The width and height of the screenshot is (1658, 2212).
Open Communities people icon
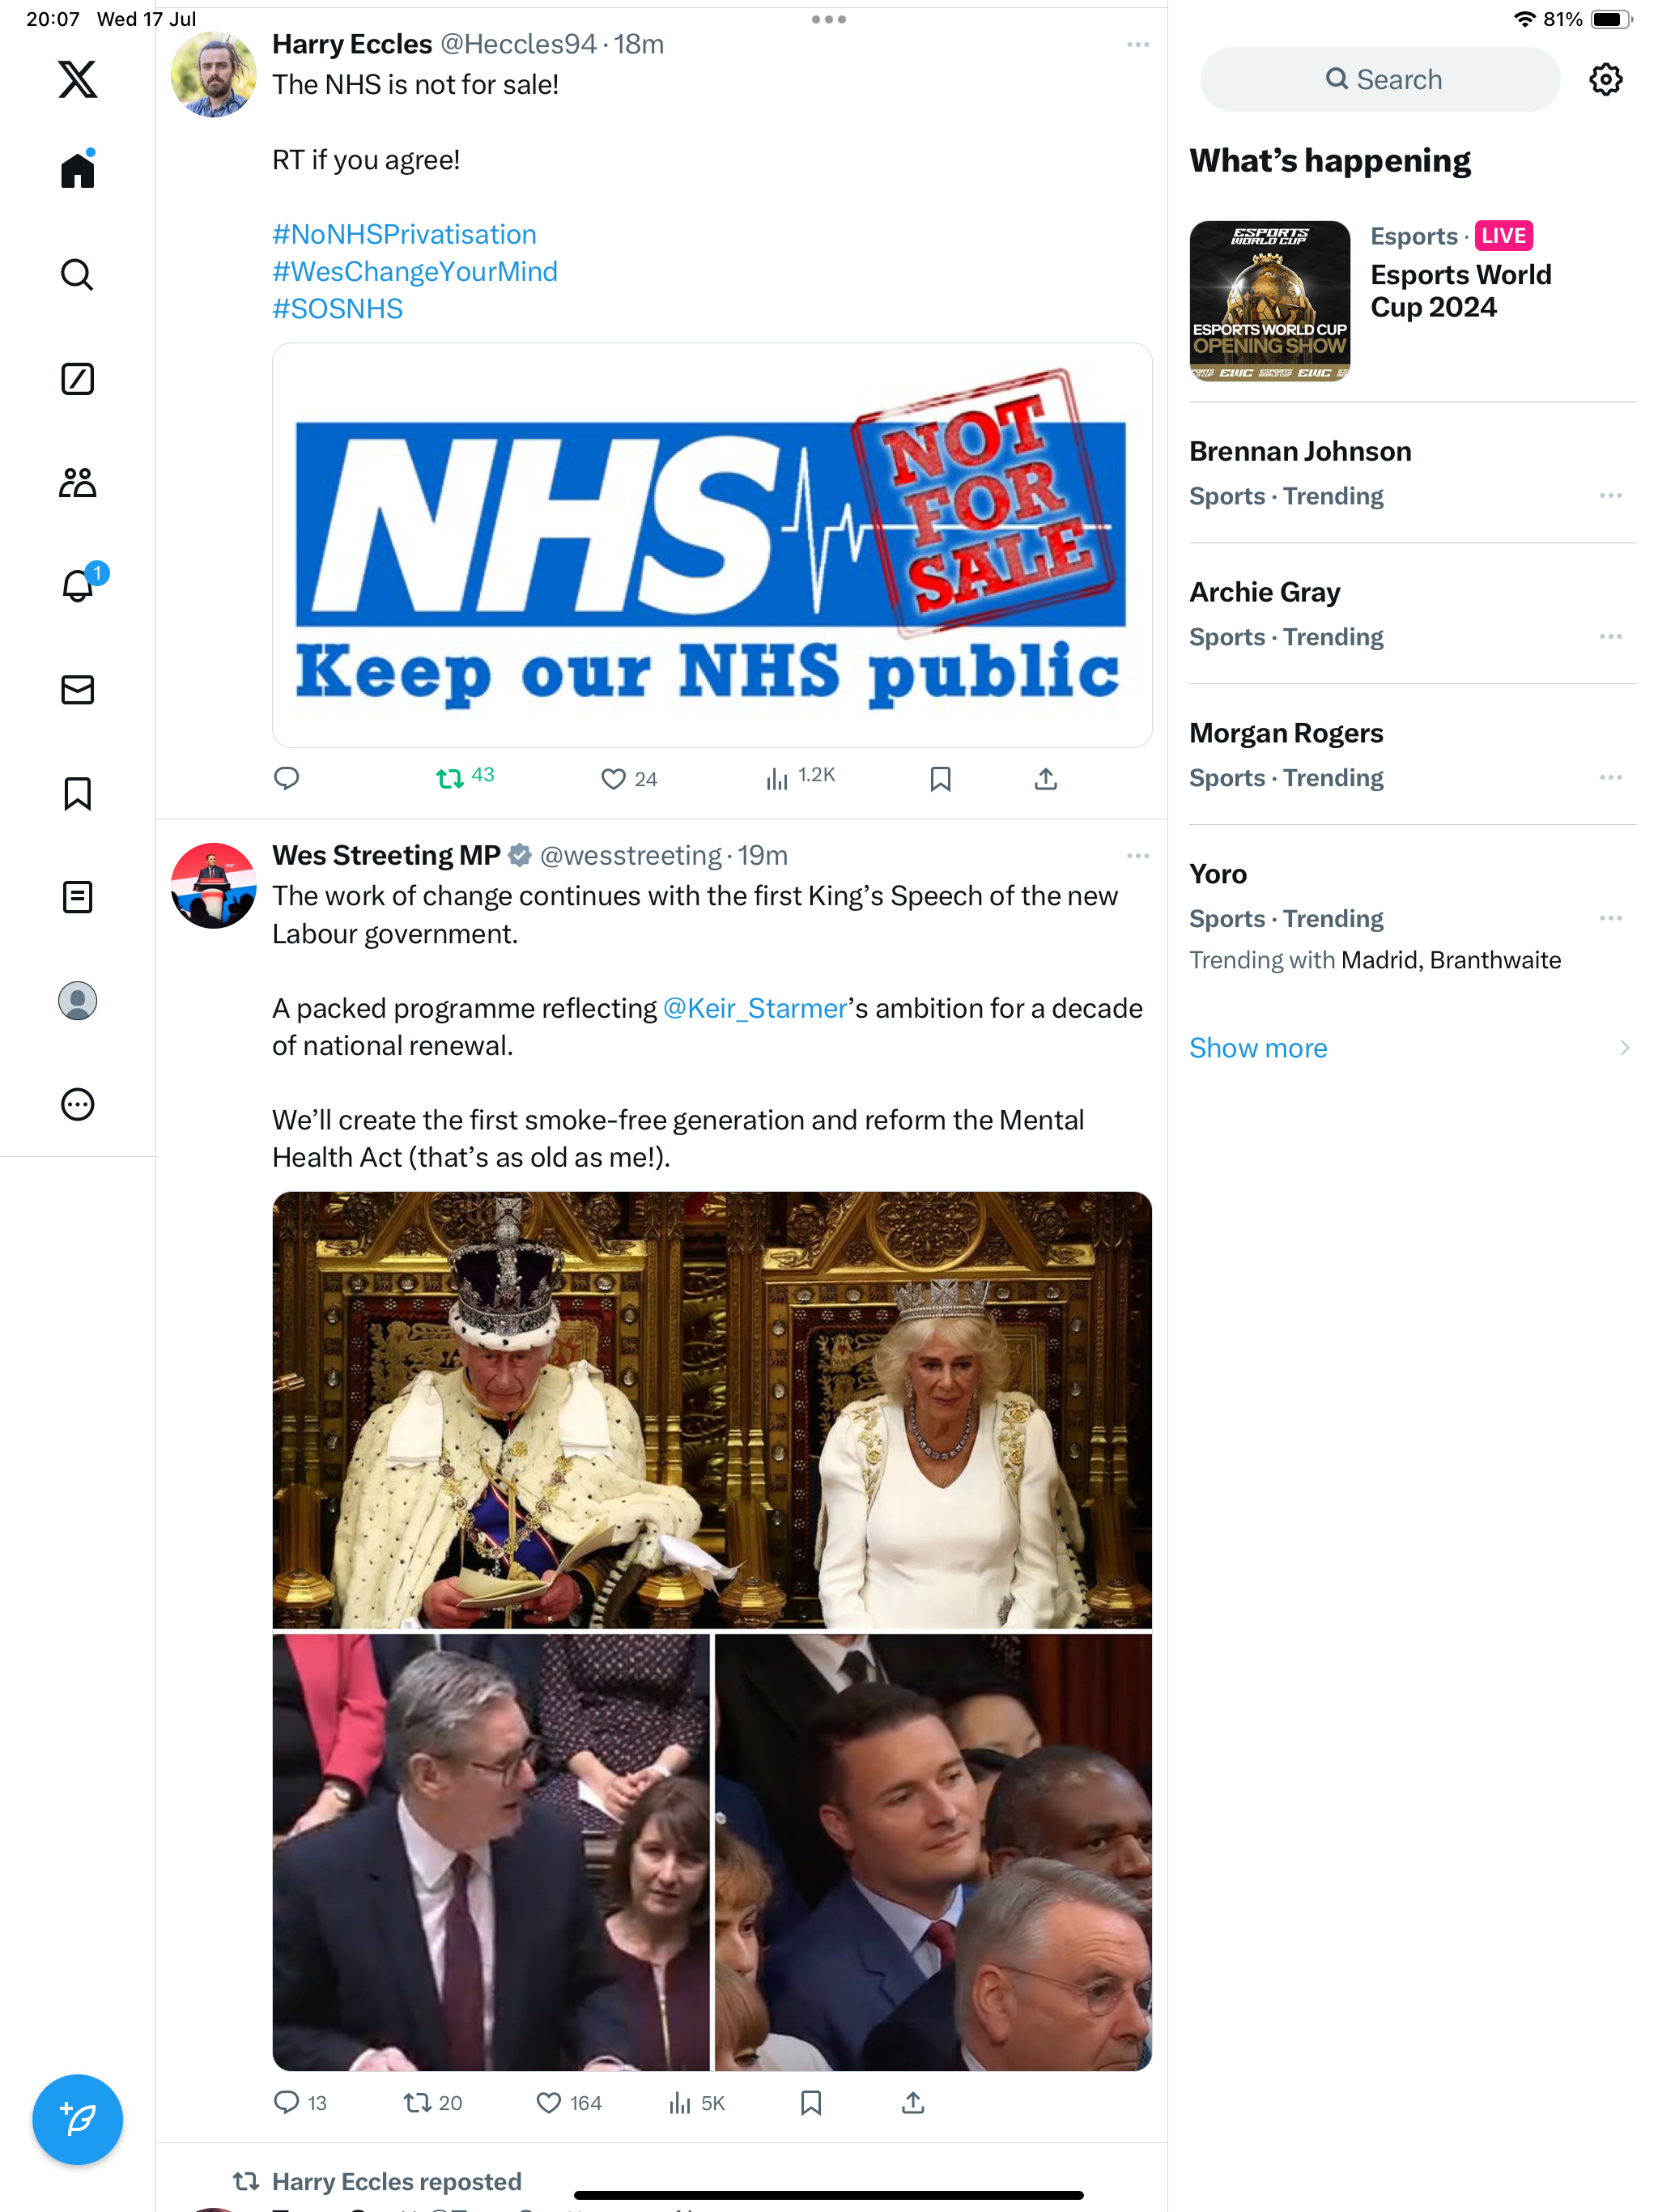(77, 483)
